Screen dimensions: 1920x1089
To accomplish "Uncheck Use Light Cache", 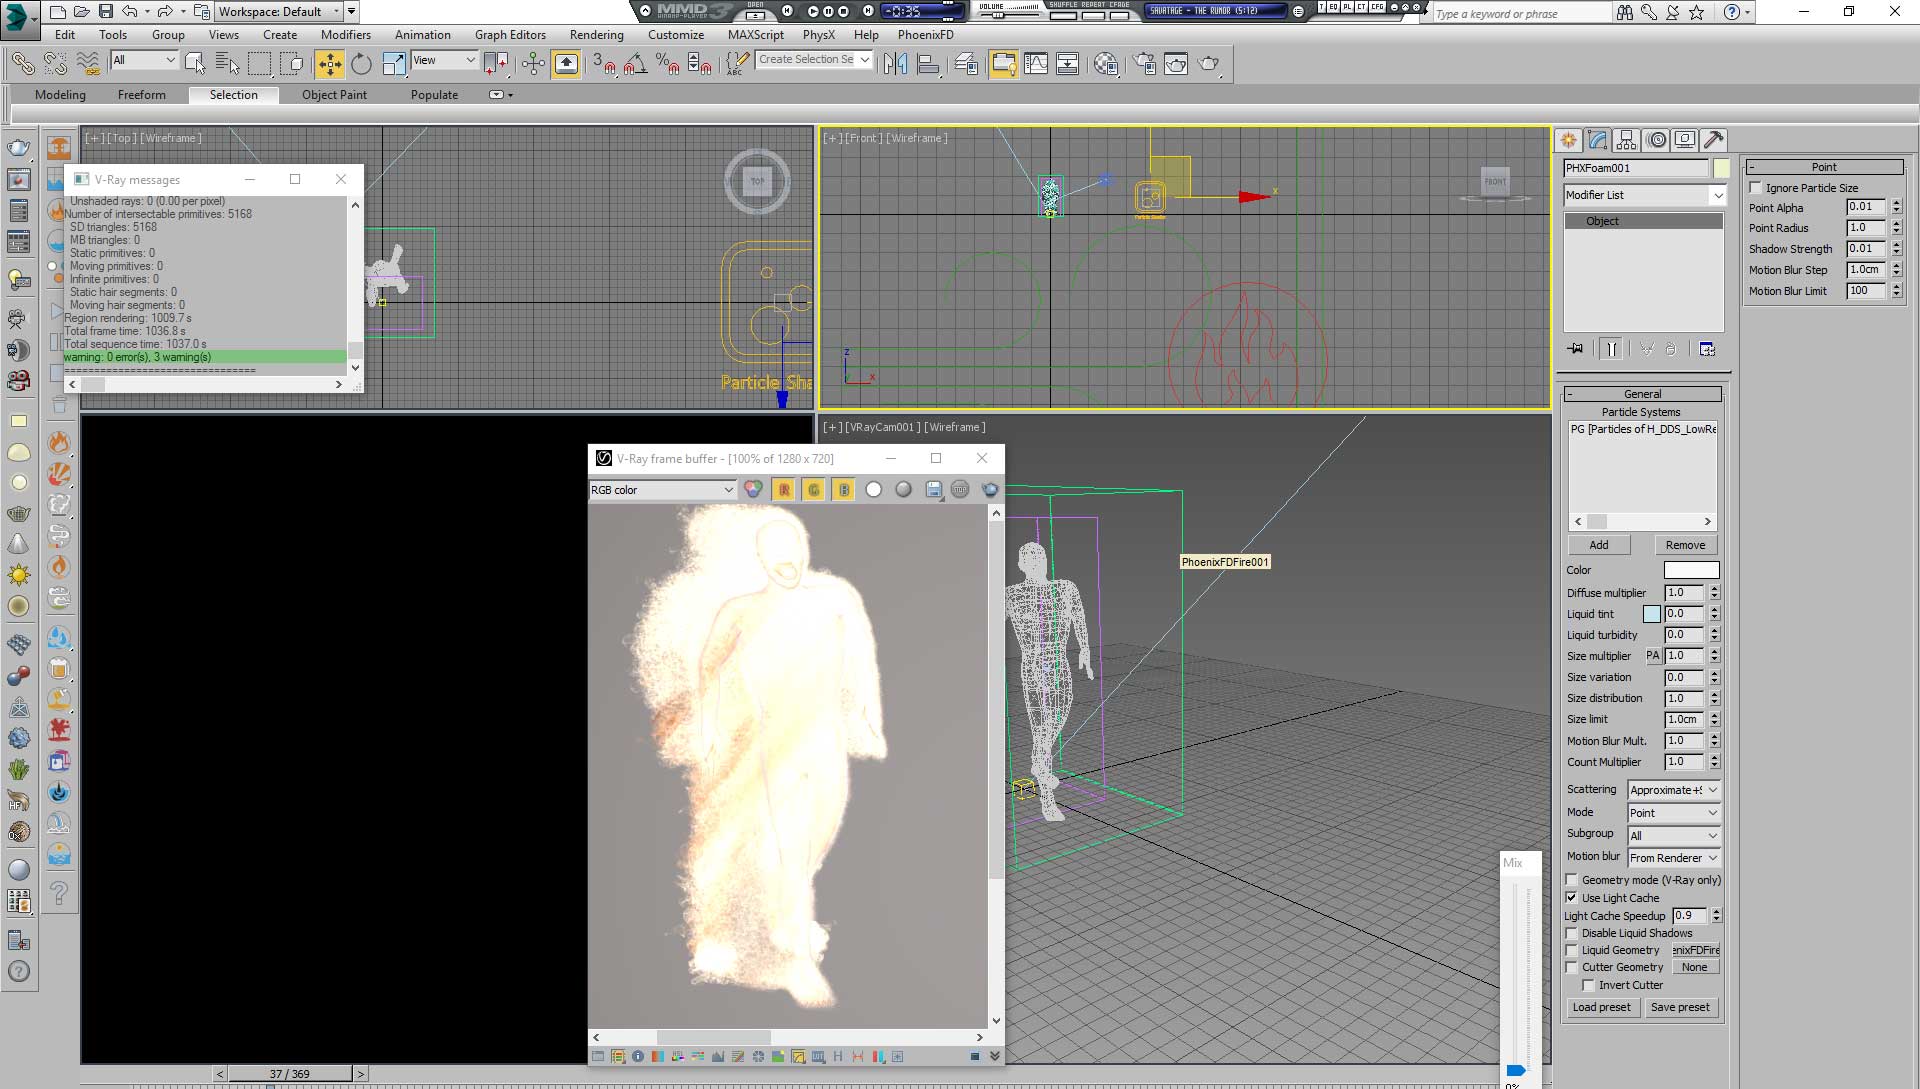I will pyautogui.click(x=1571, y=898).
